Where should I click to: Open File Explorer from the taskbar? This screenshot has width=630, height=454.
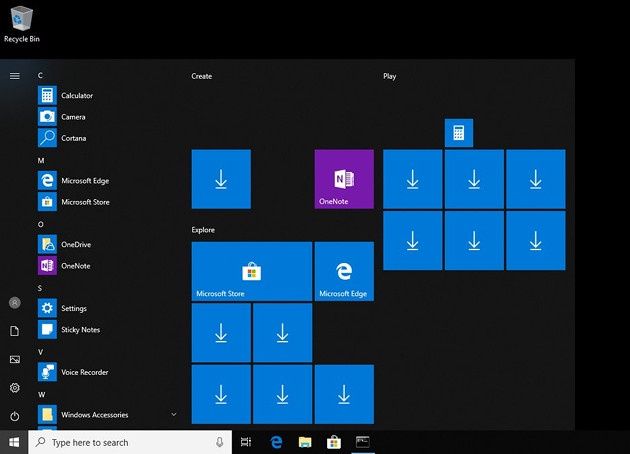(x=305, y=442)
